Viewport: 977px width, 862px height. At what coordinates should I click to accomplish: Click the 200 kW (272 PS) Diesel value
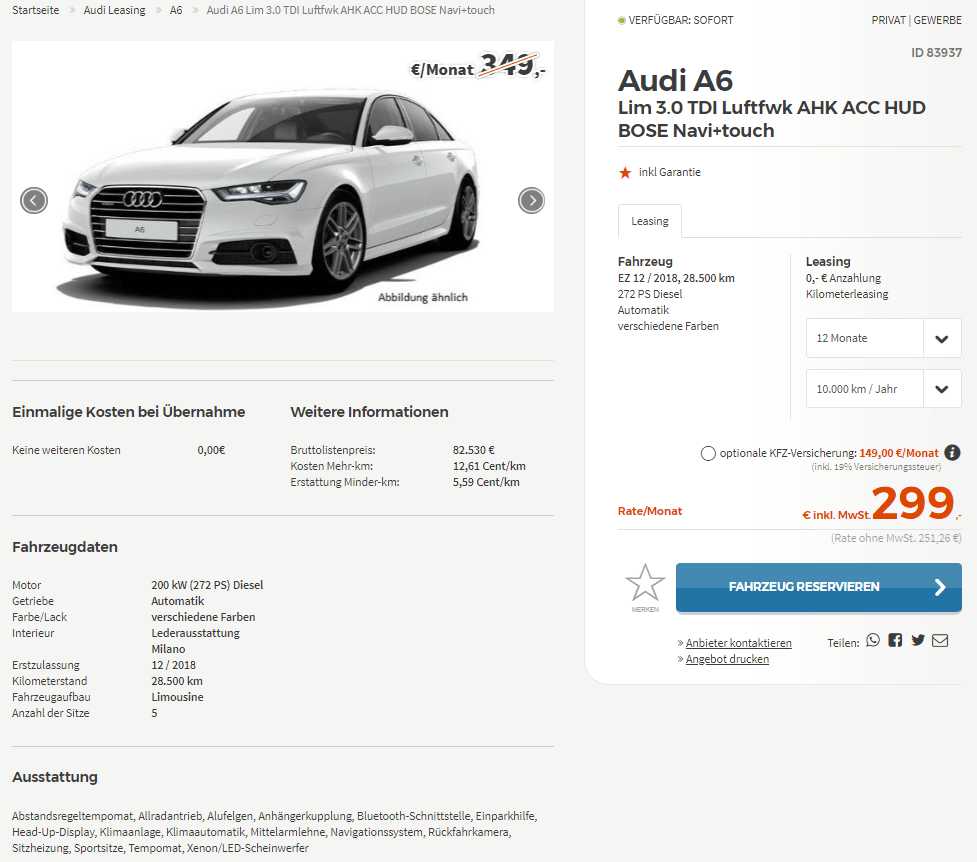207,585
